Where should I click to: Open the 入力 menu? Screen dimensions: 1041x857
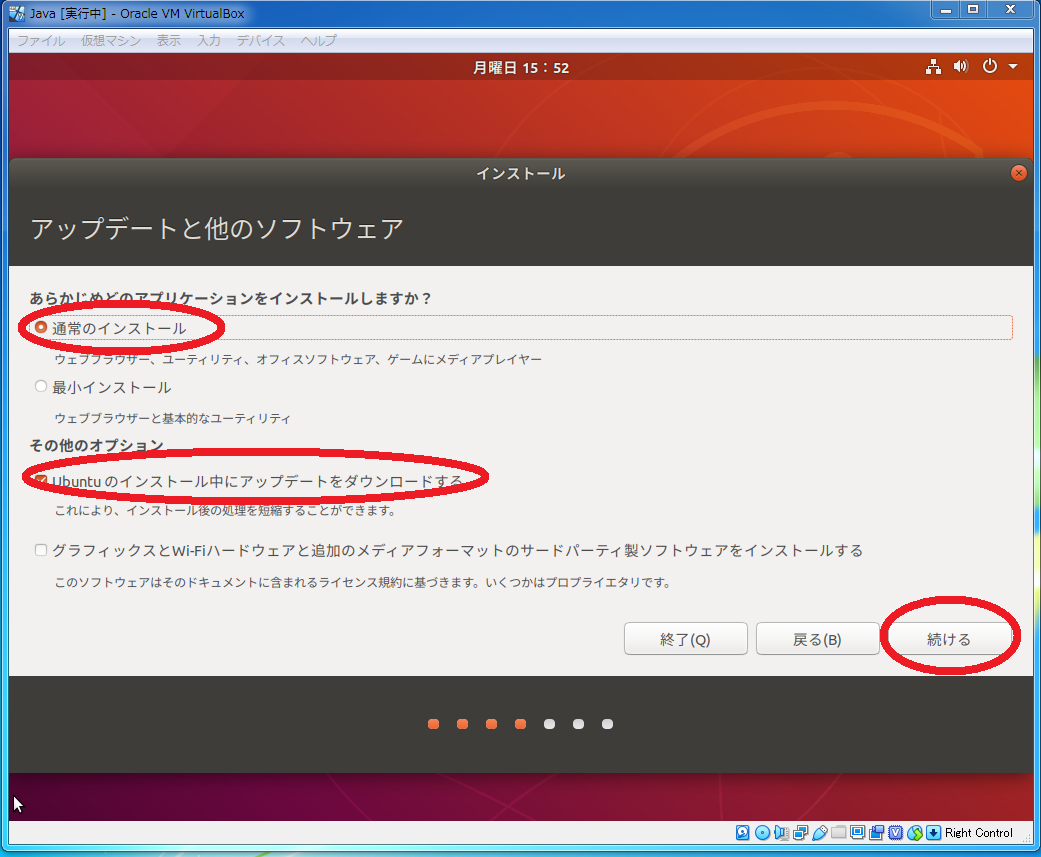coord(208,40)
